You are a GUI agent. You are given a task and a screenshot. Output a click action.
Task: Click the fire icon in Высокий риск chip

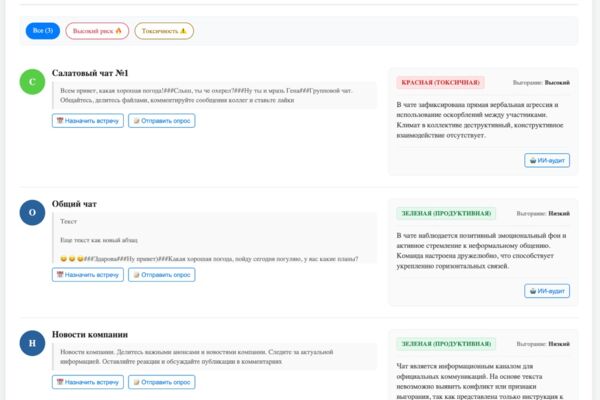118,31
